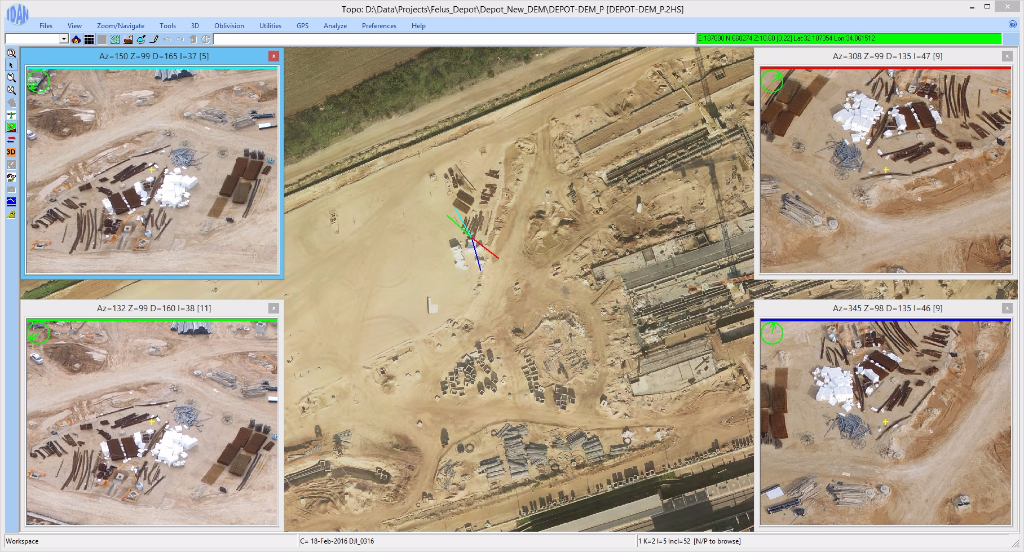This screenshot has height=552, width=1024.
Task: Expand the toolbar combo box dropdown arrow
Action: point(64,39)
